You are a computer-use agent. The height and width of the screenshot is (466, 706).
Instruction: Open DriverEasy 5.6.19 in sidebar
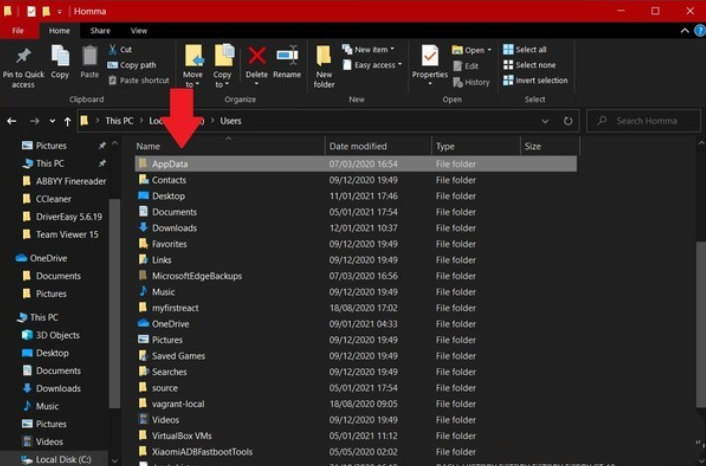(62, 217)
